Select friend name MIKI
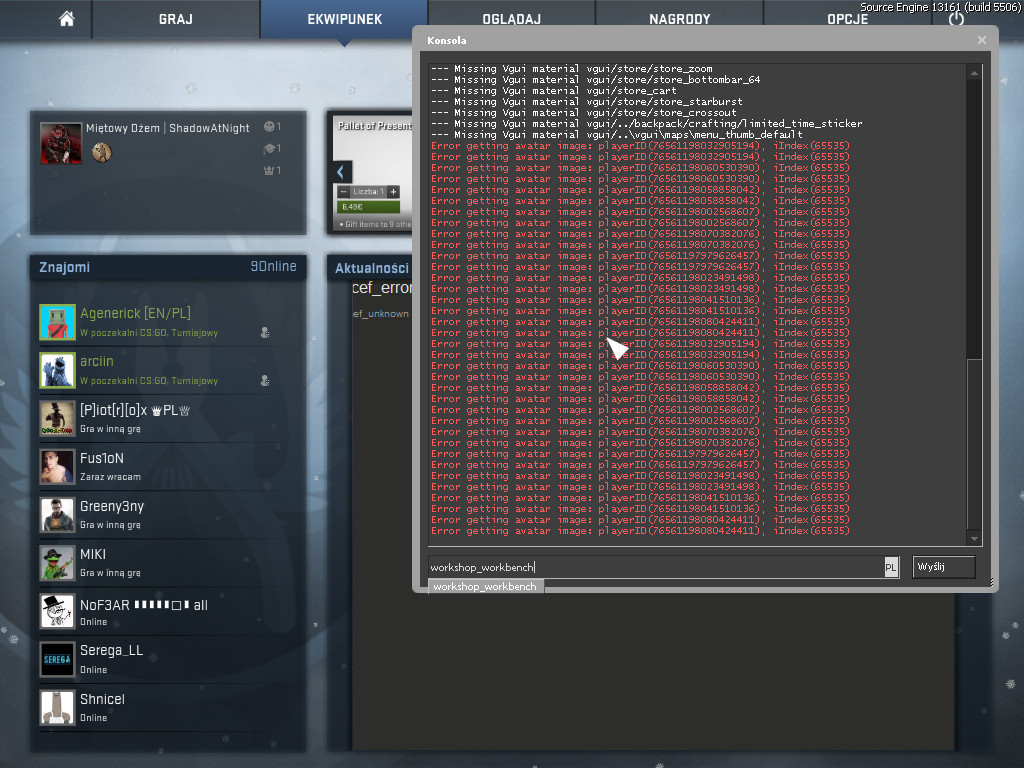This screenshot has width=1024, height=768. [x=93, y=554]
